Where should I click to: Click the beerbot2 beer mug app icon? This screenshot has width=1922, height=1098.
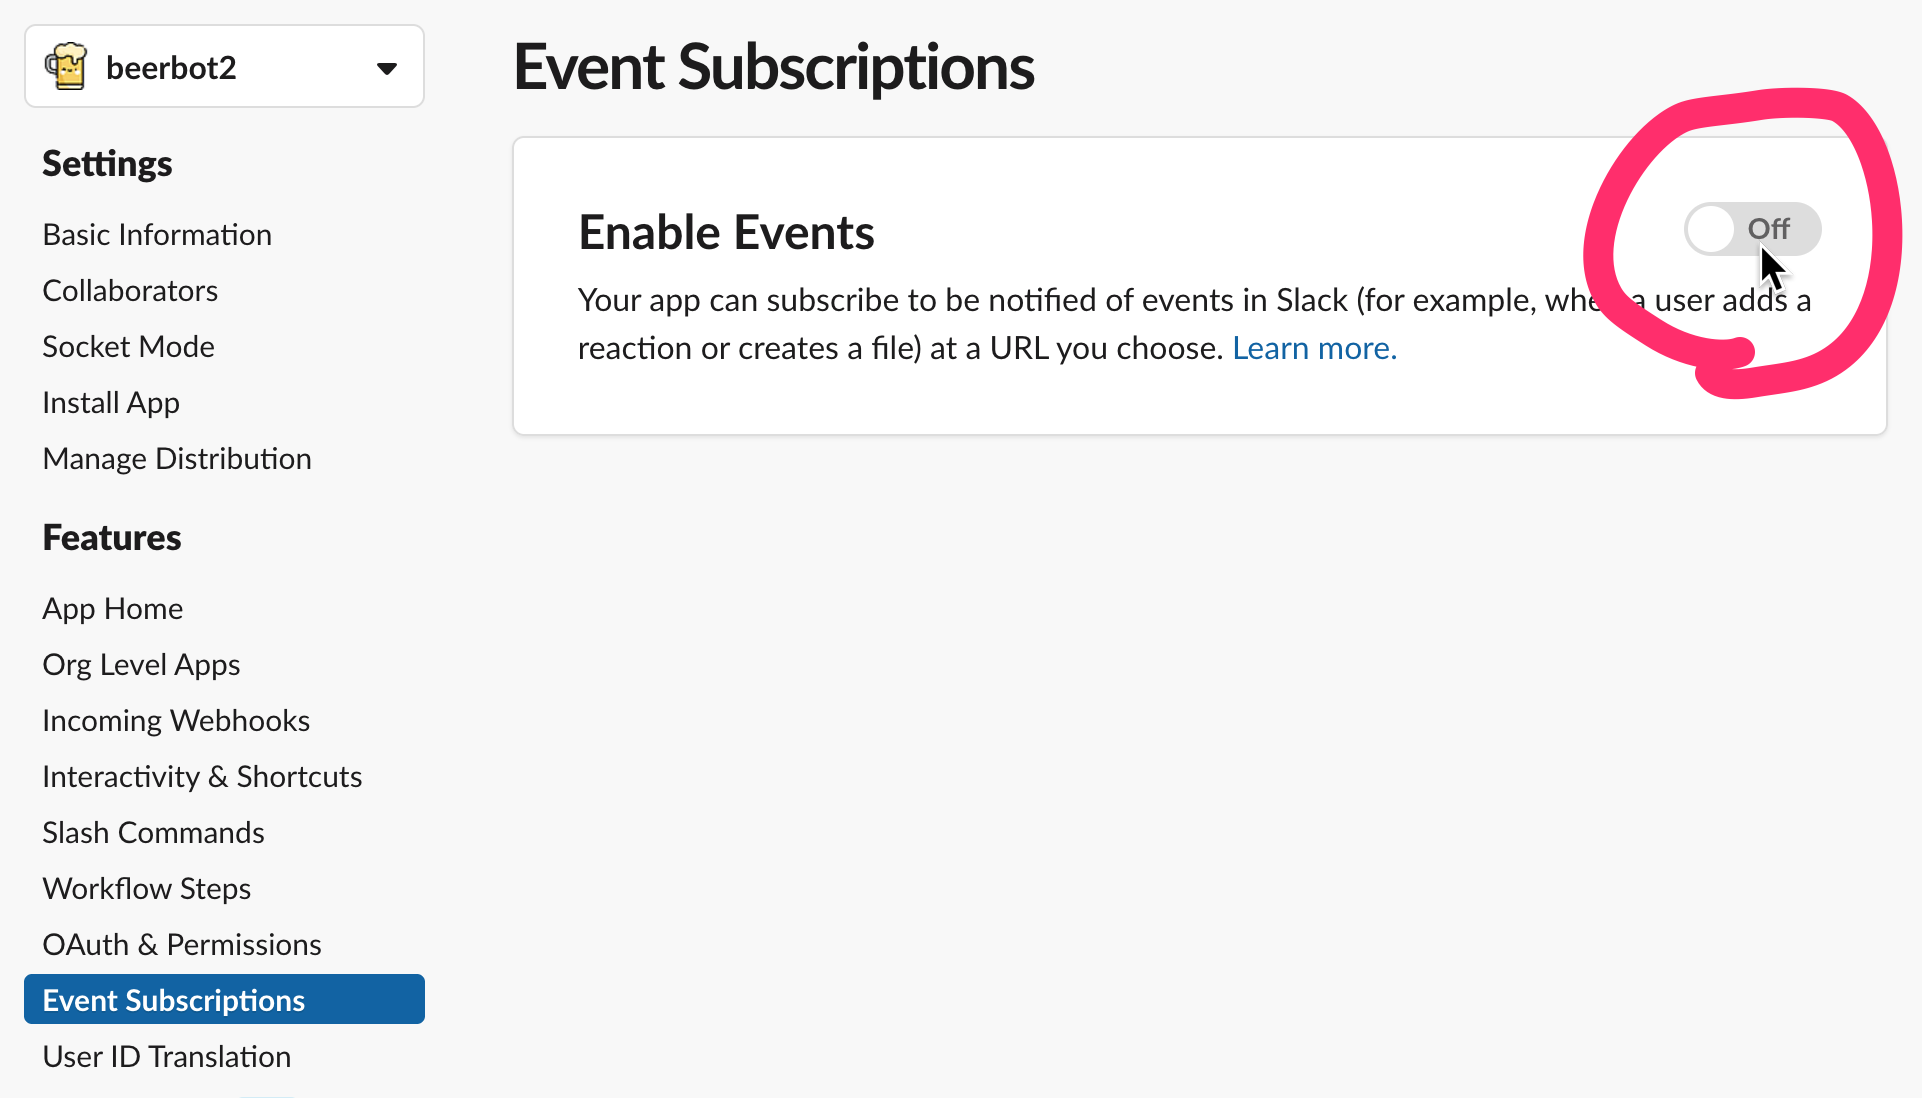(66, 67)
